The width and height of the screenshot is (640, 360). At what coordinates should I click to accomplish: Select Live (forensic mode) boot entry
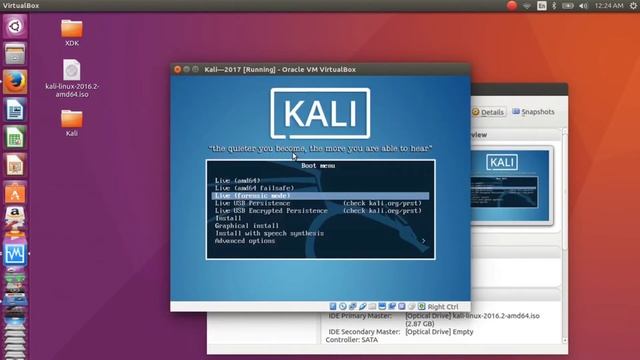tap(320, 196)
